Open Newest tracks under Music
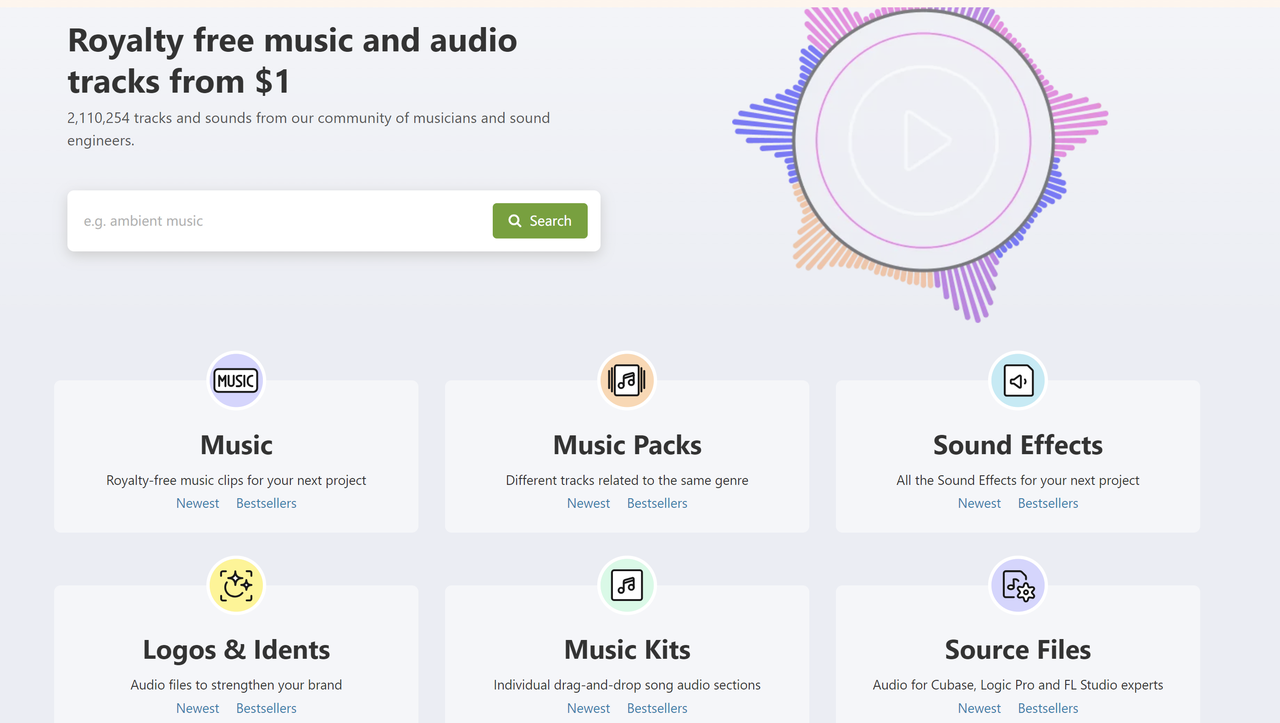 197,503
